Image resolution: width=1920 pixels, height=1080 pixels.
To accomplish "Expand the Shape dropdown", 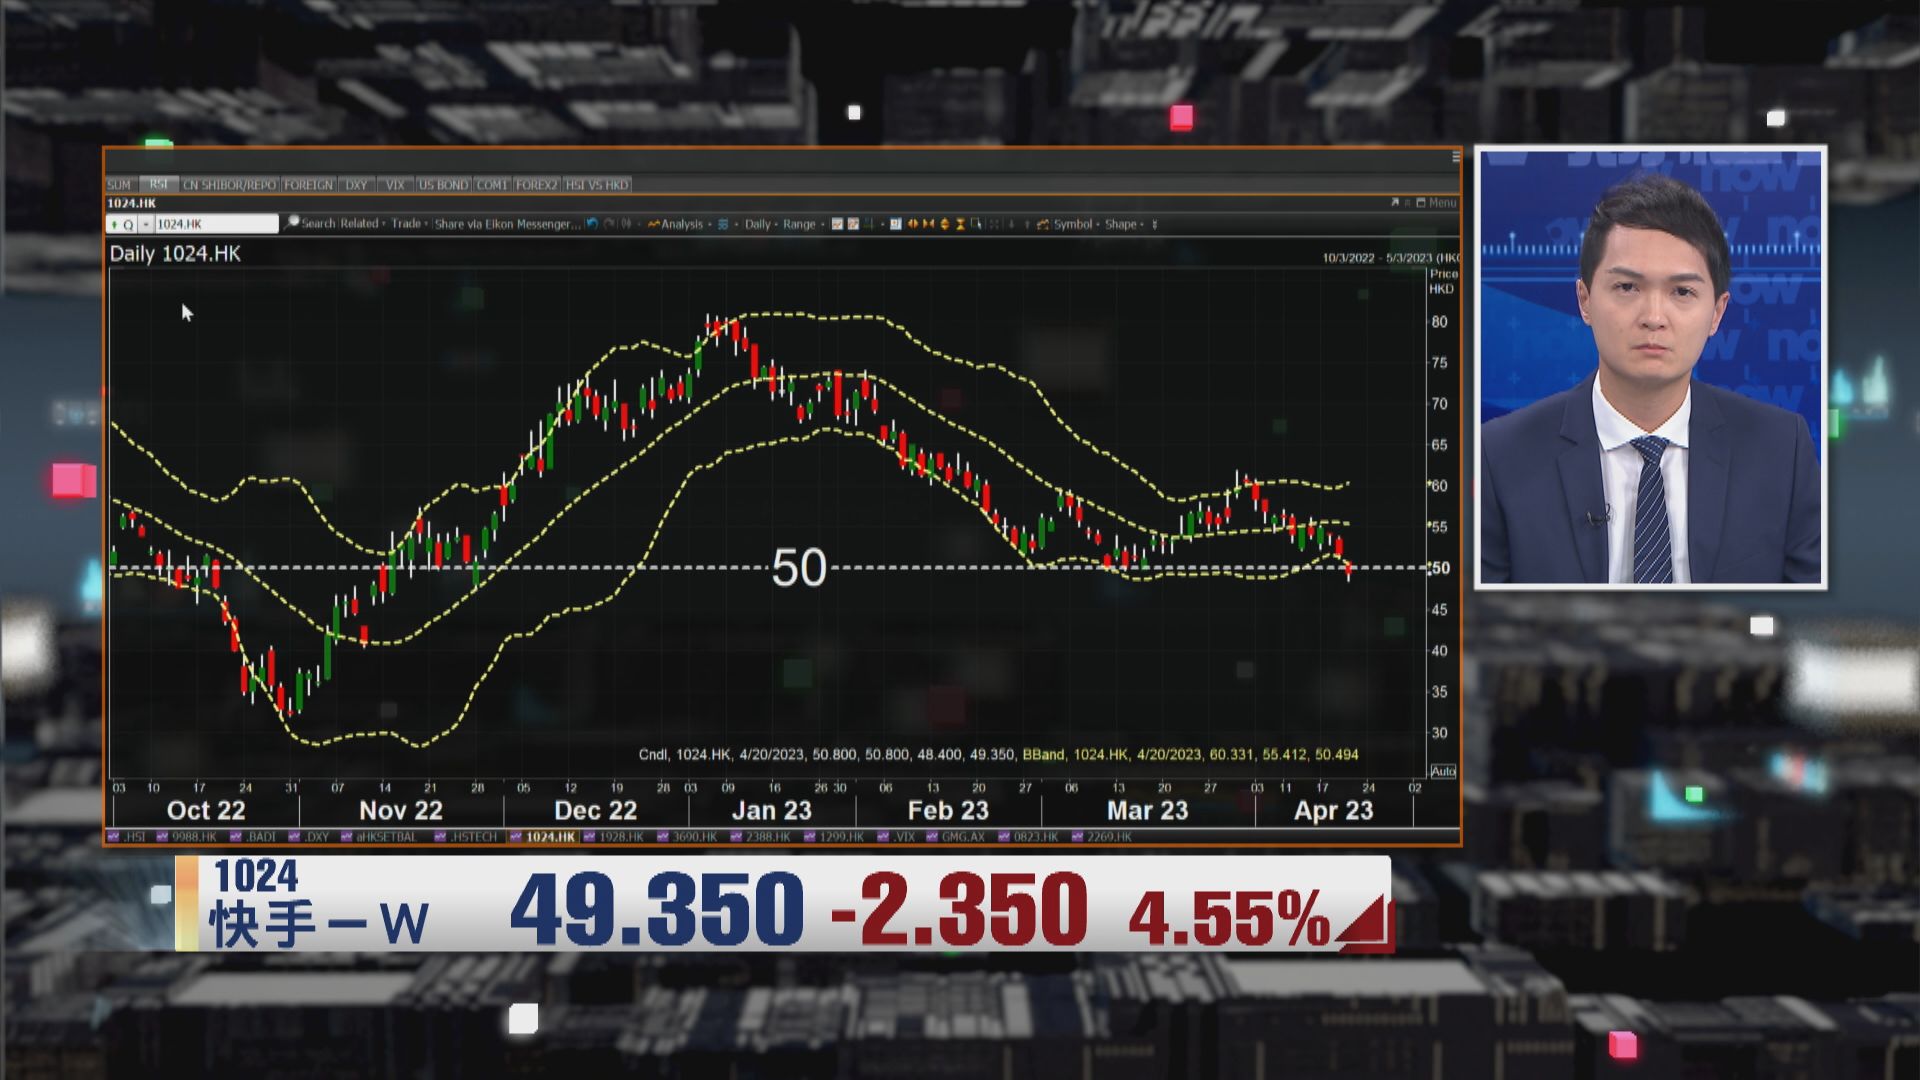I will 1122,224.
